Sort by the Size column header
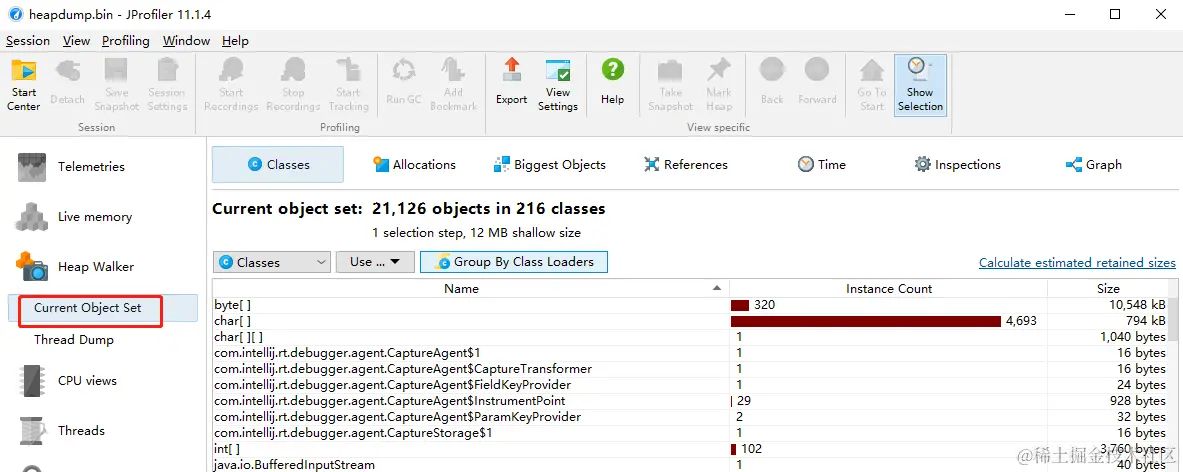 point(1108,288)
